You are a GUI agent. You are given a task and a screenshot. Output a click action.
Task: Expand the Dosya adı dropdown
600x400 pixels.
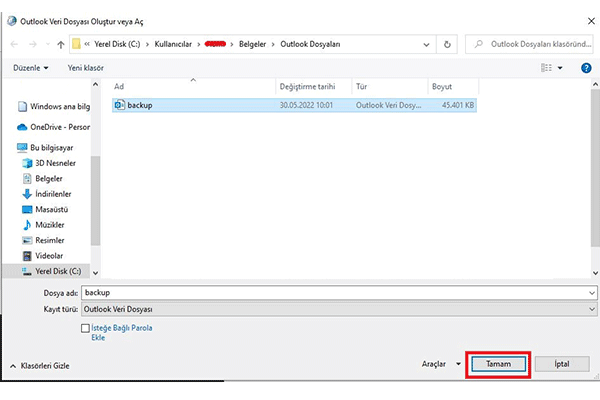[592, 293]
